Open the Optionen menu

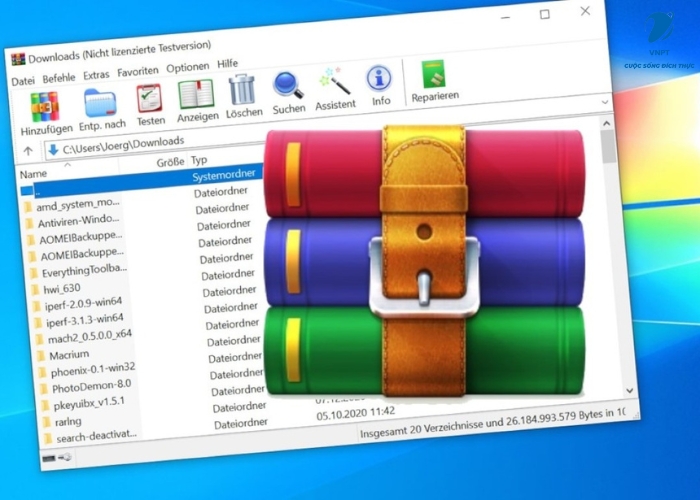pos(188,68)
